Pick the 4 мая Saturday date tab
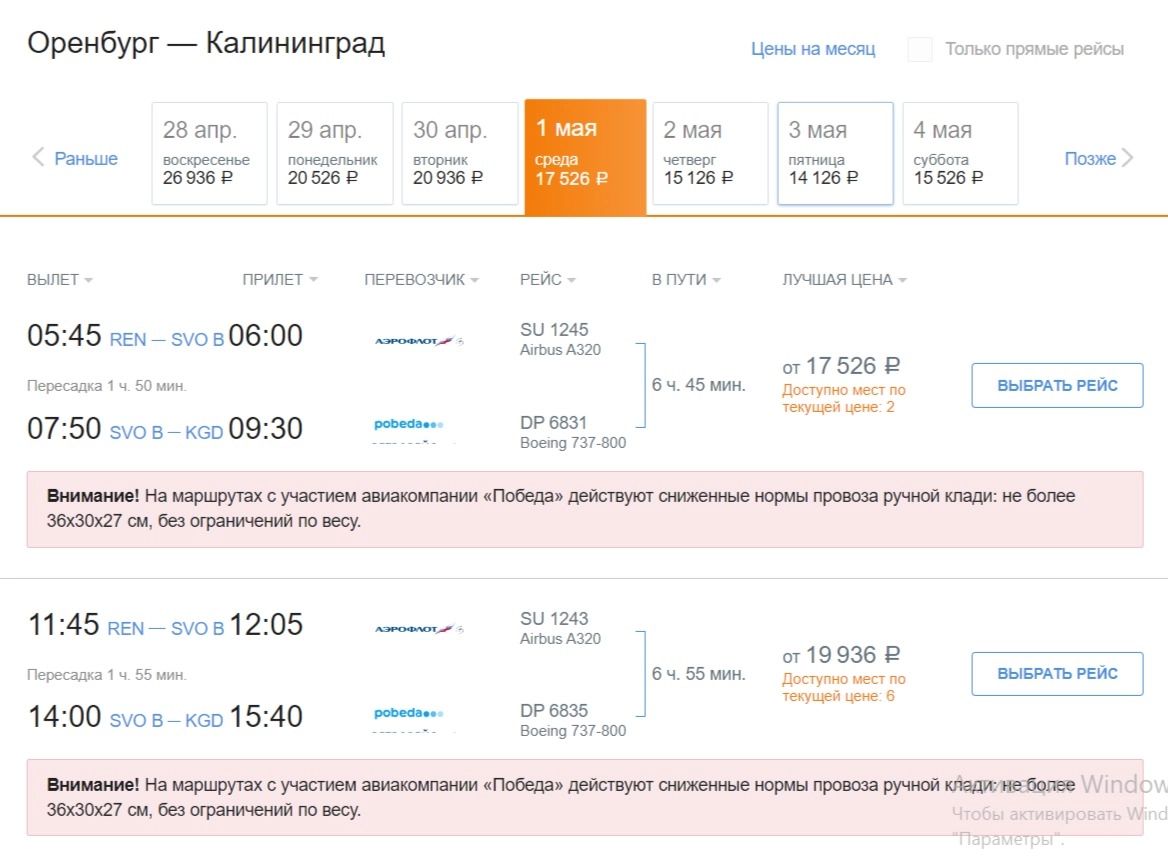The image size is (1168, 864). tap(960, 153)
